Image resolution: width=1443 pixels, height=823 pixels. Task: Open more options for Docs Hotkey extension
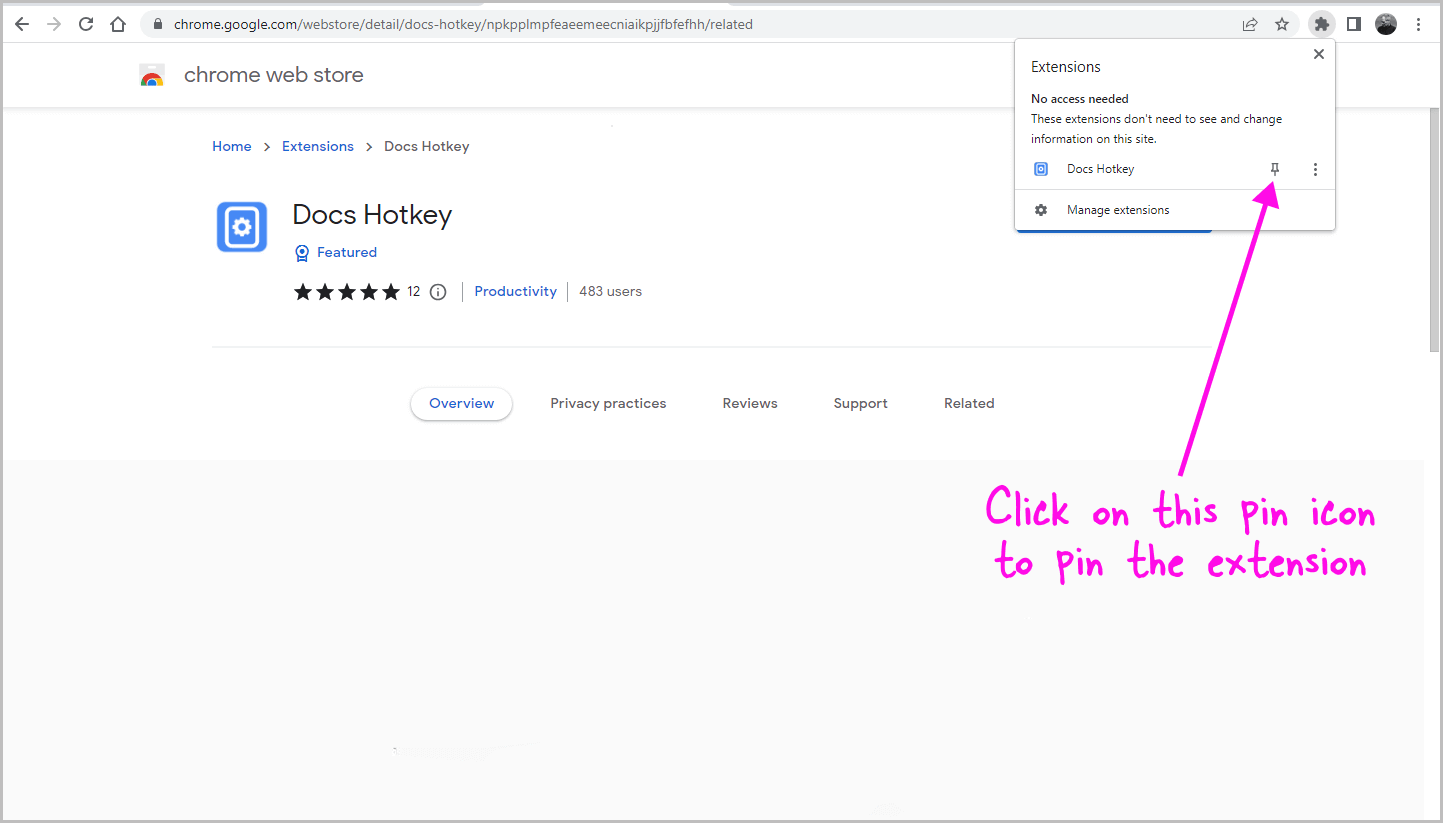point(1315,169)
